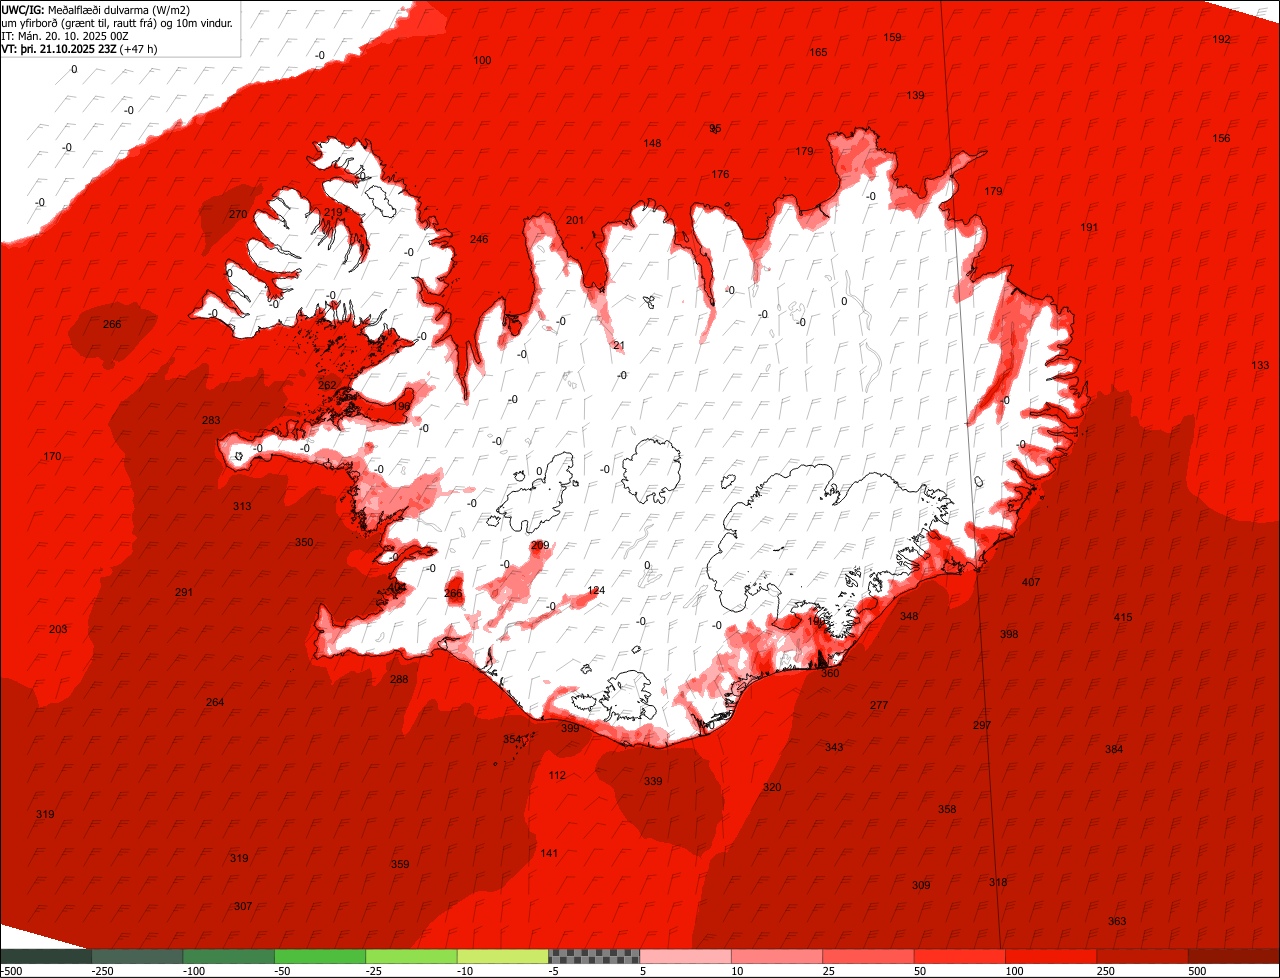This screenshot has height=978, width=1280.
Task: Click the 'IT: Mán. 20. 10. 2025 00Z' line
Action: (x=64, y=36)
